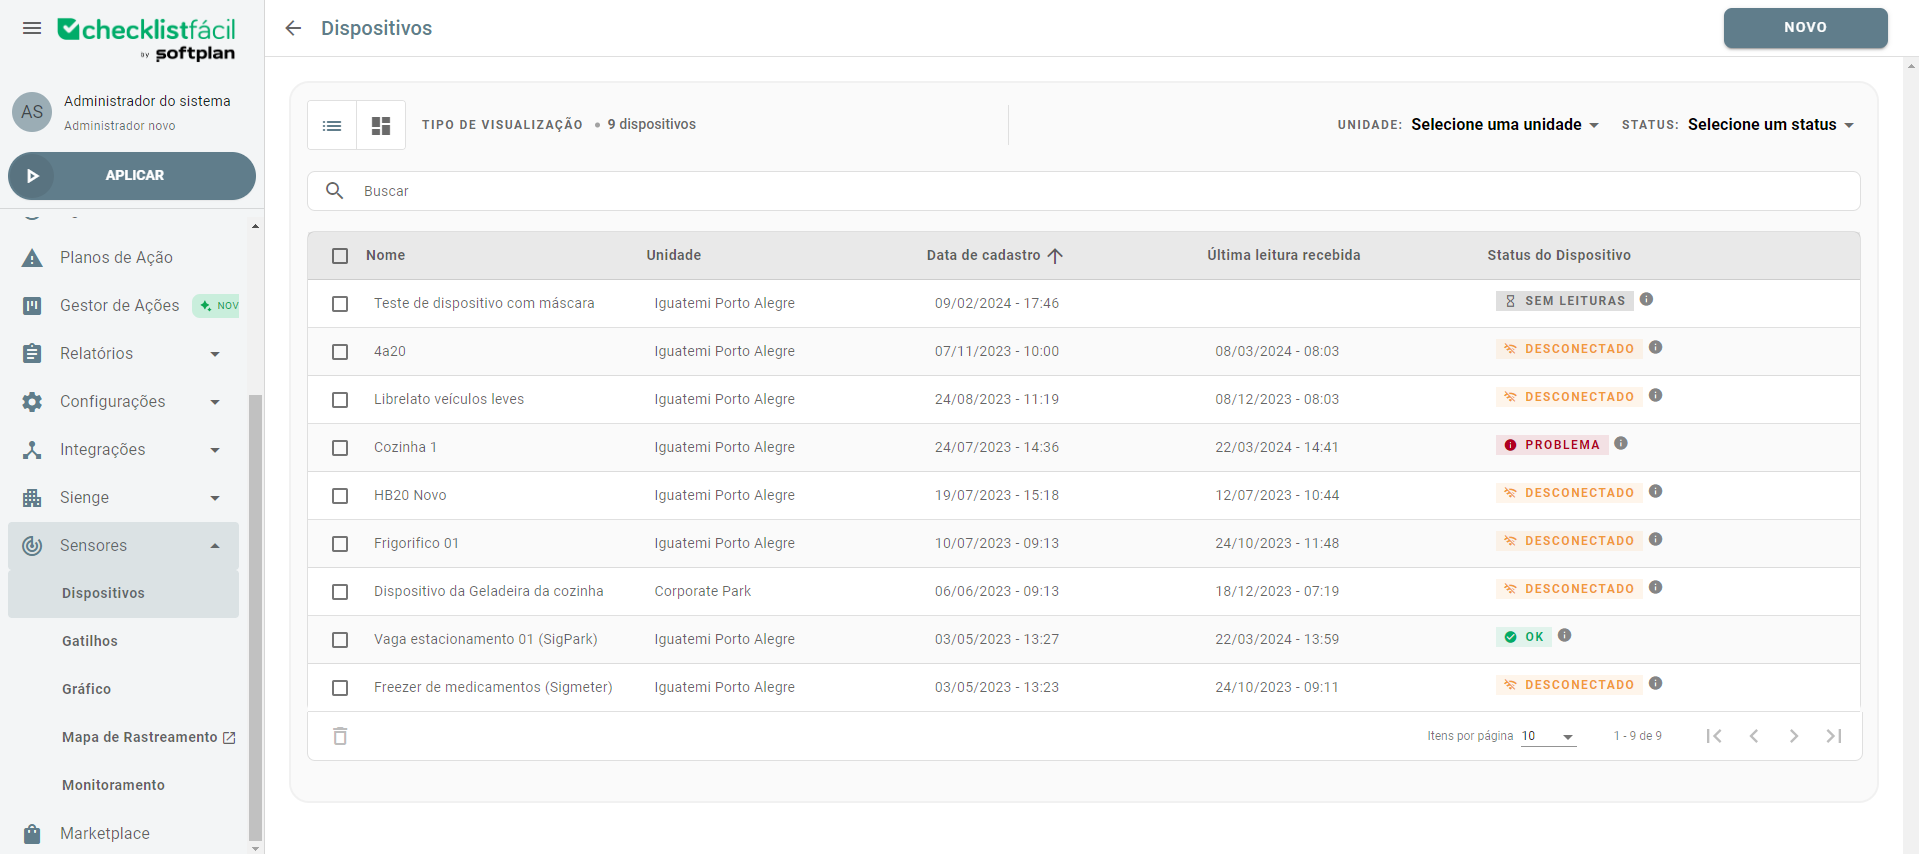Sort by Status do Dispositivo header
The width and height of the screenshot is (1919, 854).
(x=1558, y=255)
